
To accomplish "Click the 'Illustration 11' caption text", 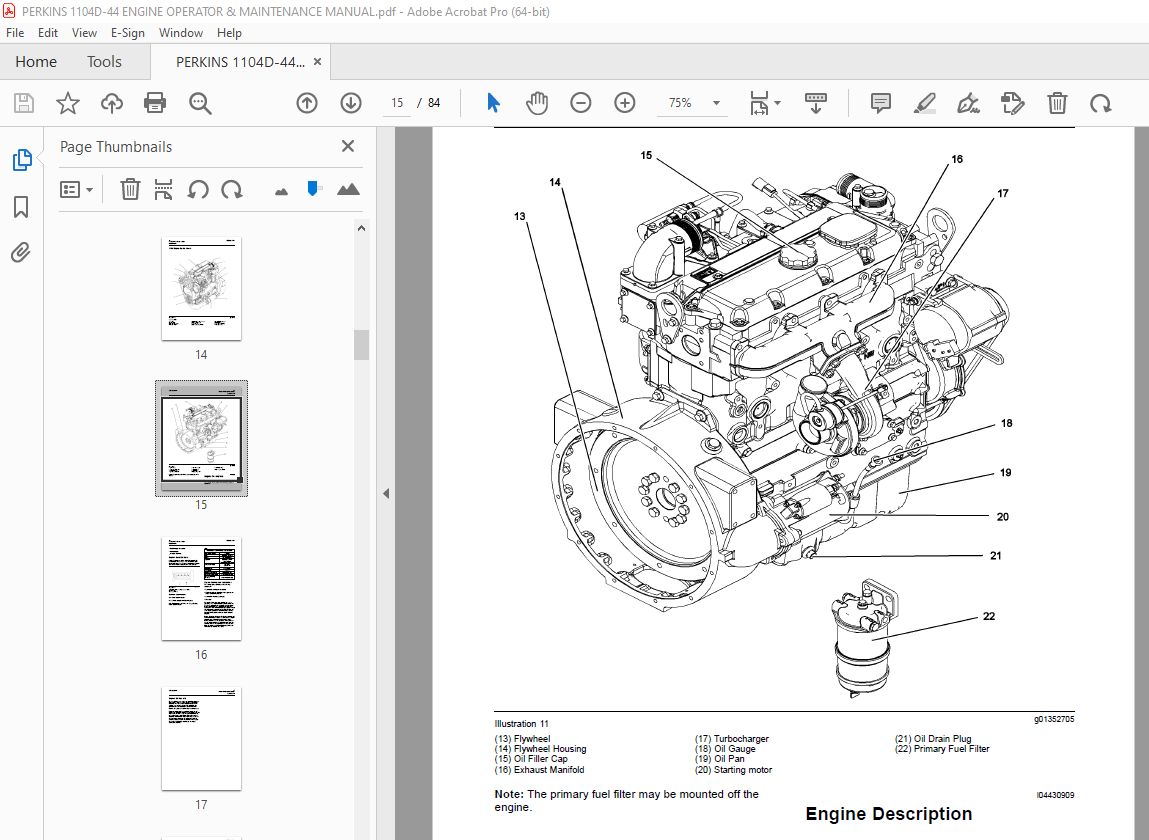I will tap(522, 723).
